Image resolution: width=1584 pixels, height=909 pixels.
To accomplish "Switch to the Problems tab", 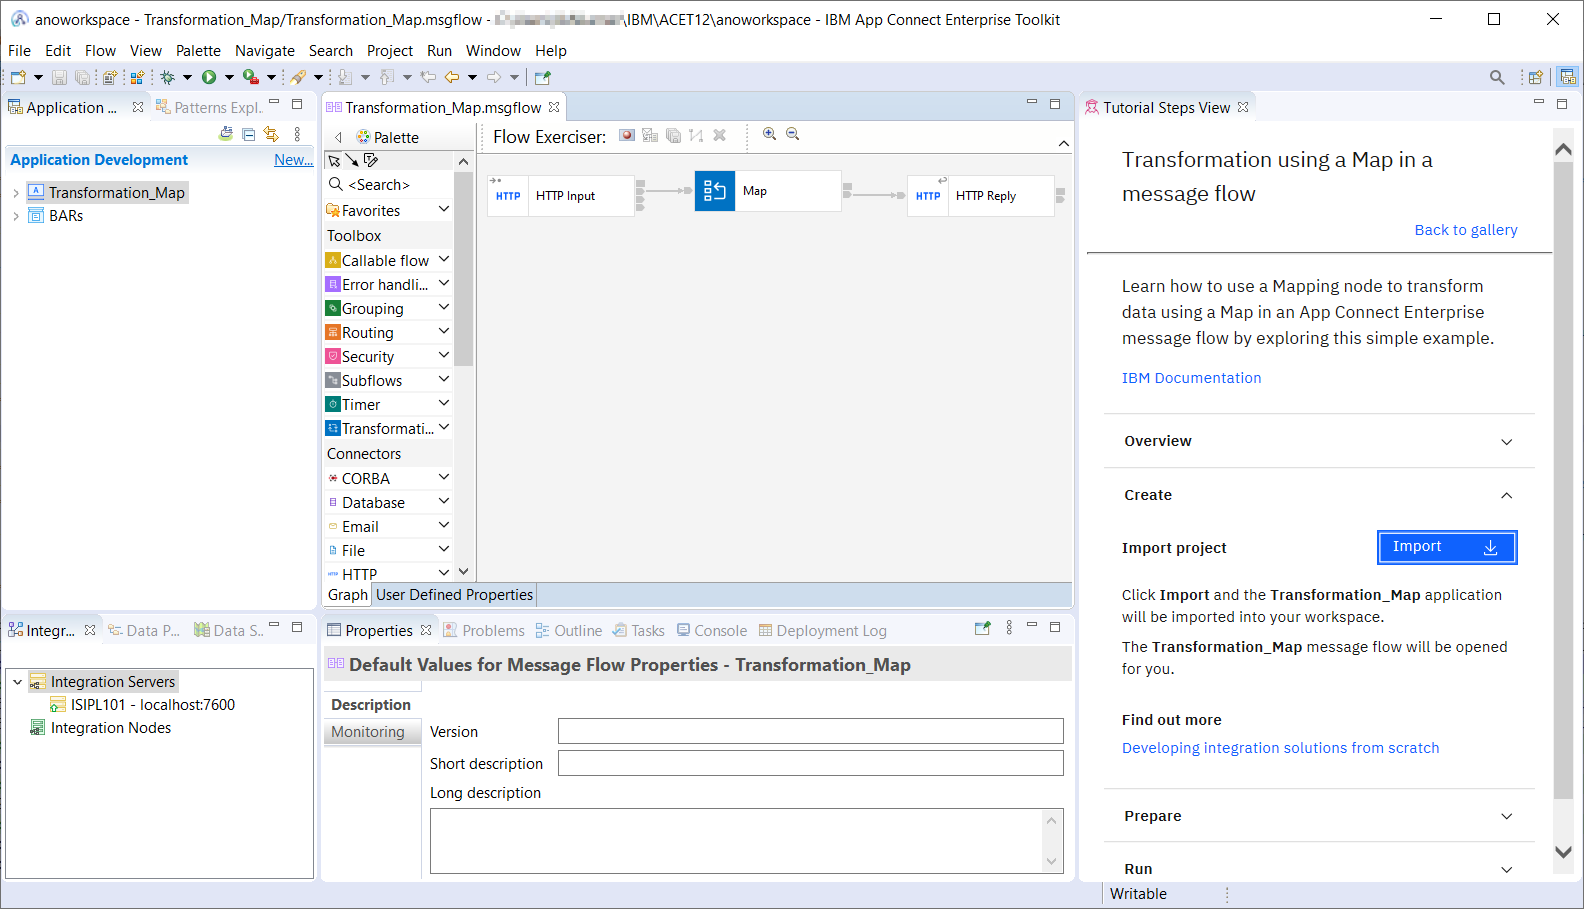I will 484,631.
